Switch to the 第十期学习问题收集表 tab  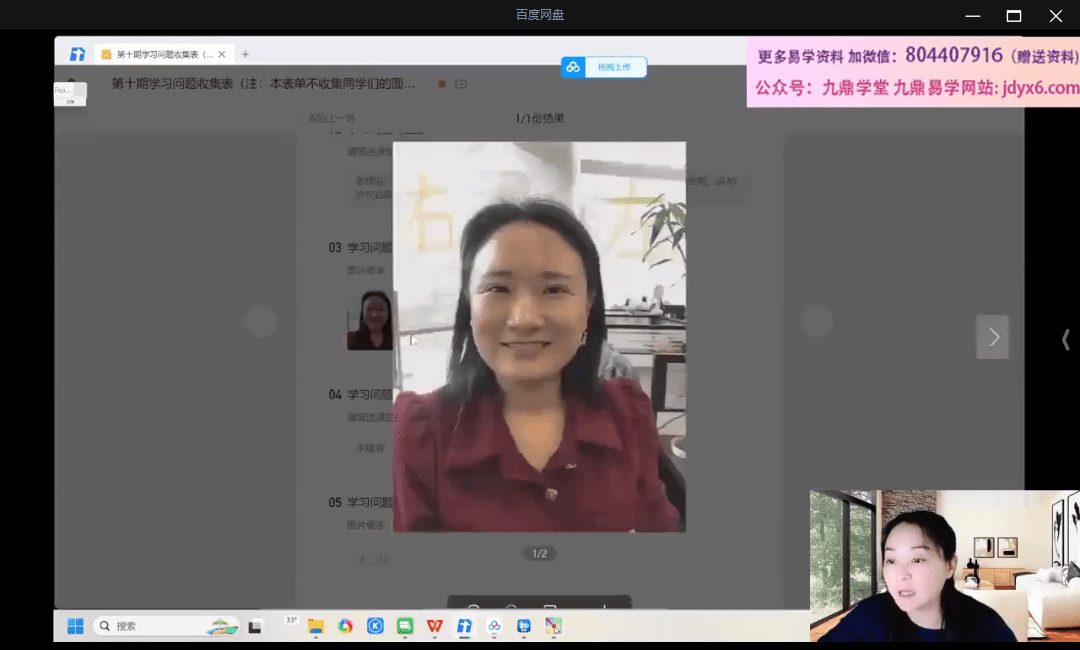point(160,54)
